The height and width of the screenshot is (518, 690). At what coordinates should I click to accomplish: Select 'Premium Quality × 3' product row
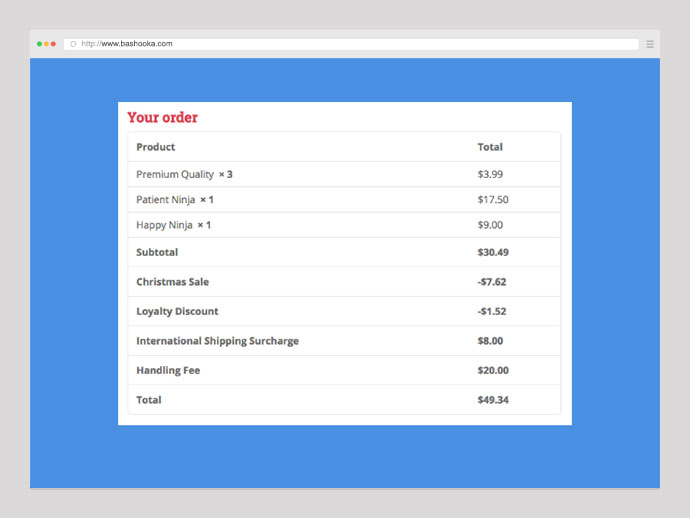[x=344, y=174]
